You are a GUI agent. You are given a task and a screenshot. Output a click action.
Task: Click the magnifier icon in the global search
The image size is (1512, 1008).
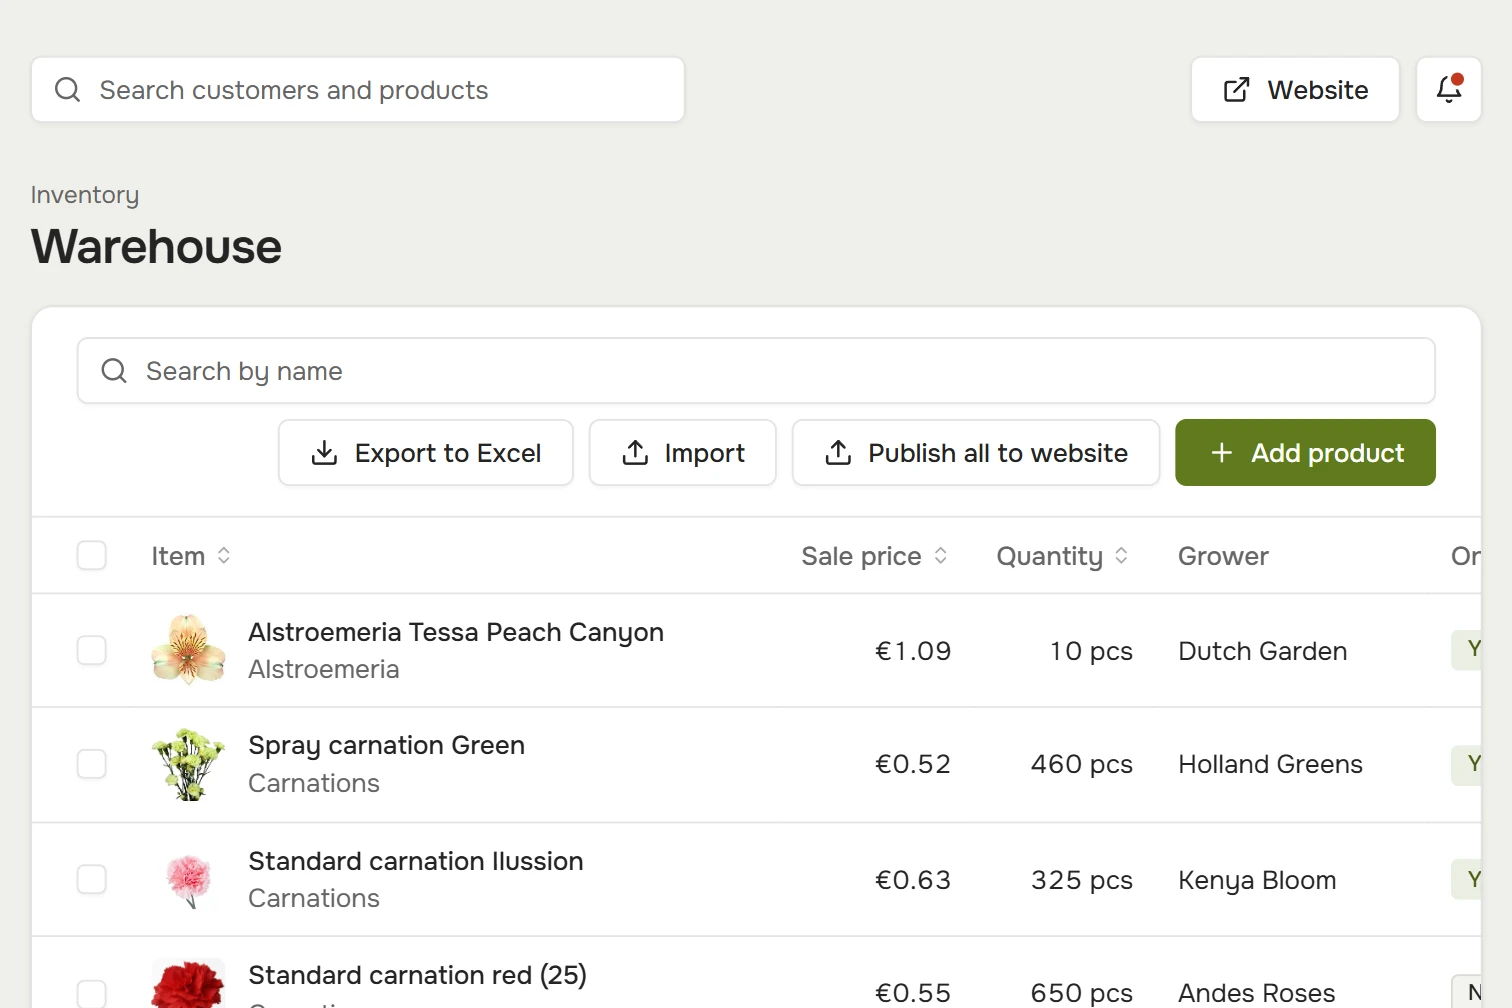point(67,90)
